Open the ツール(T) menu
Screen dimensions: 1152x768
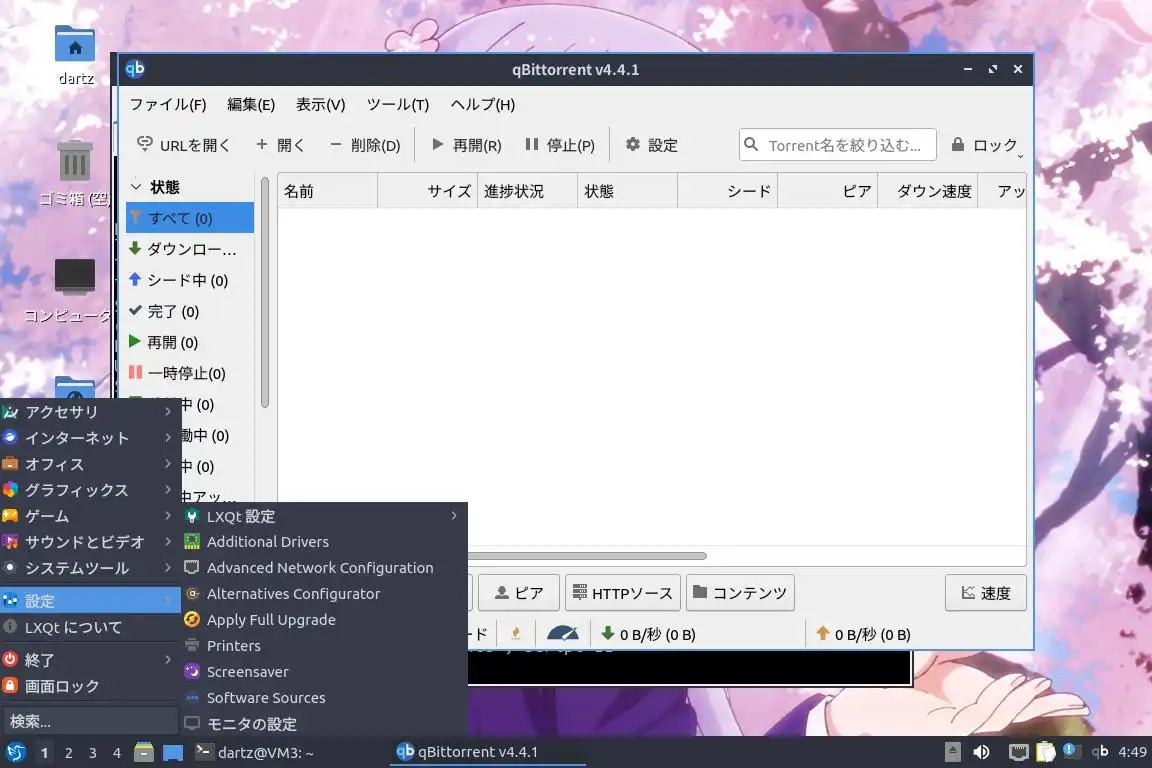[397, 104]
